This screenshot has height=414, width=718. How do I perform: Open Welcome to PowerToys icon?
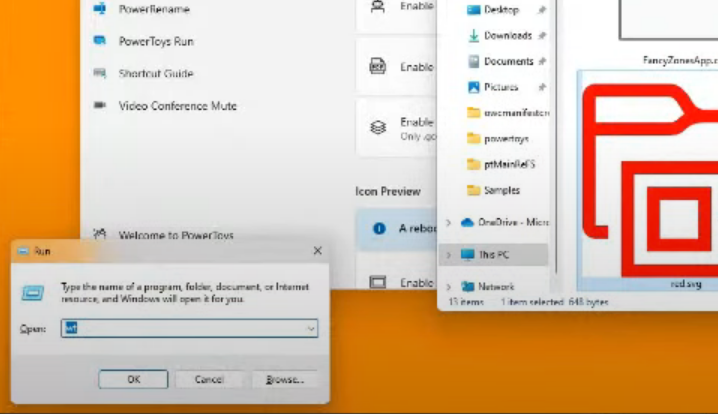100,234
